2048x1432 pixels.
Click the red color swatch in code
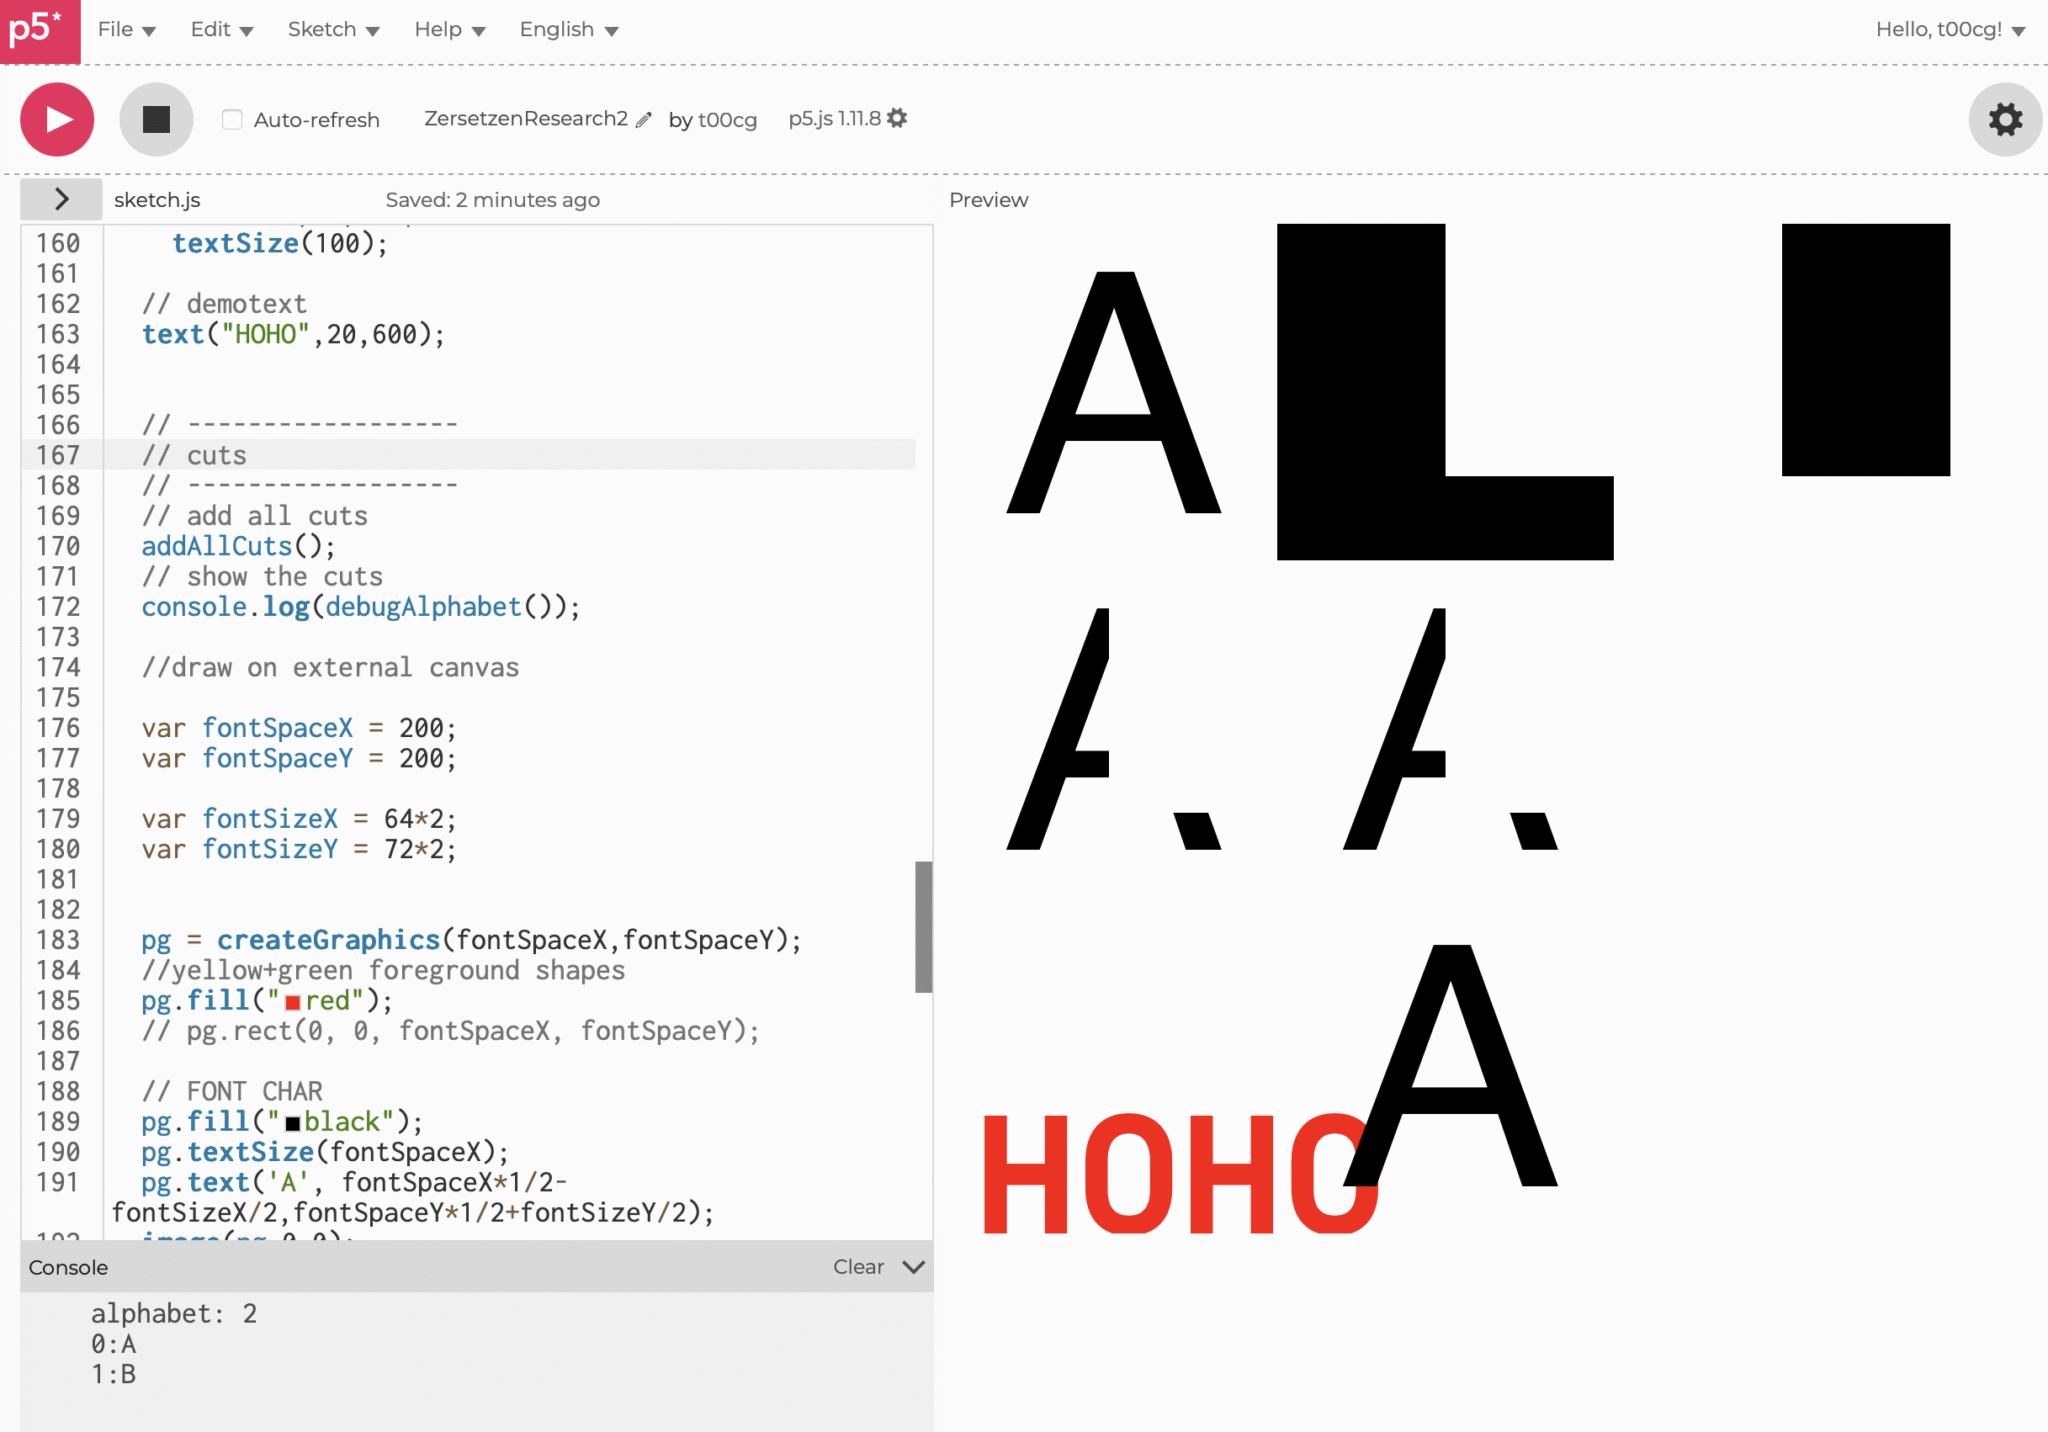(293, 1002)
